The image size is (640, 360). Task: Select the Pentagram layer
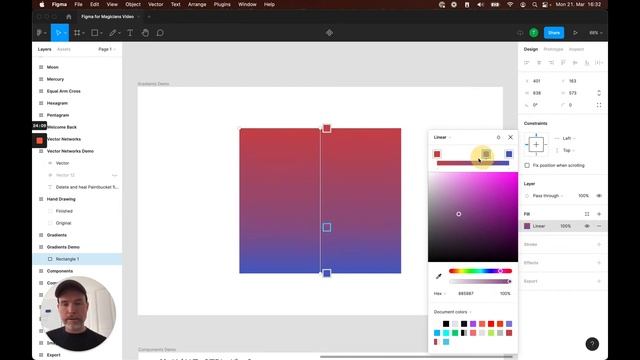[77, 115]
